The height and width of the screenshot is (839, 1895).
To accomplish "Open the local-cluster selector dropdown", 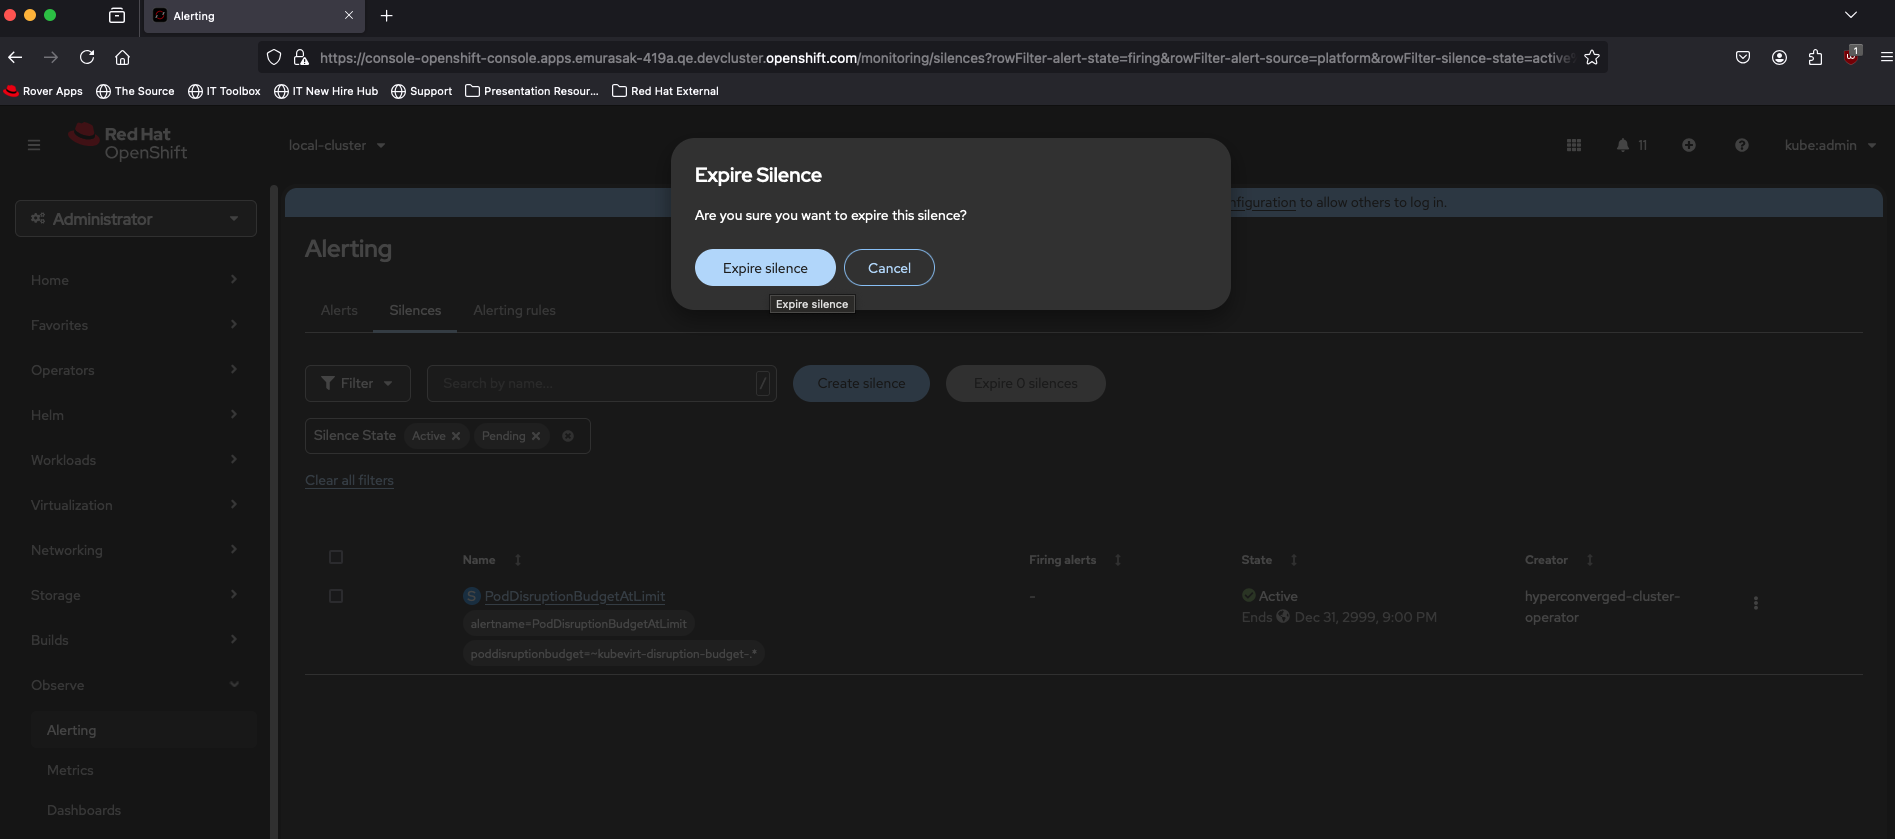I will 337,145.
